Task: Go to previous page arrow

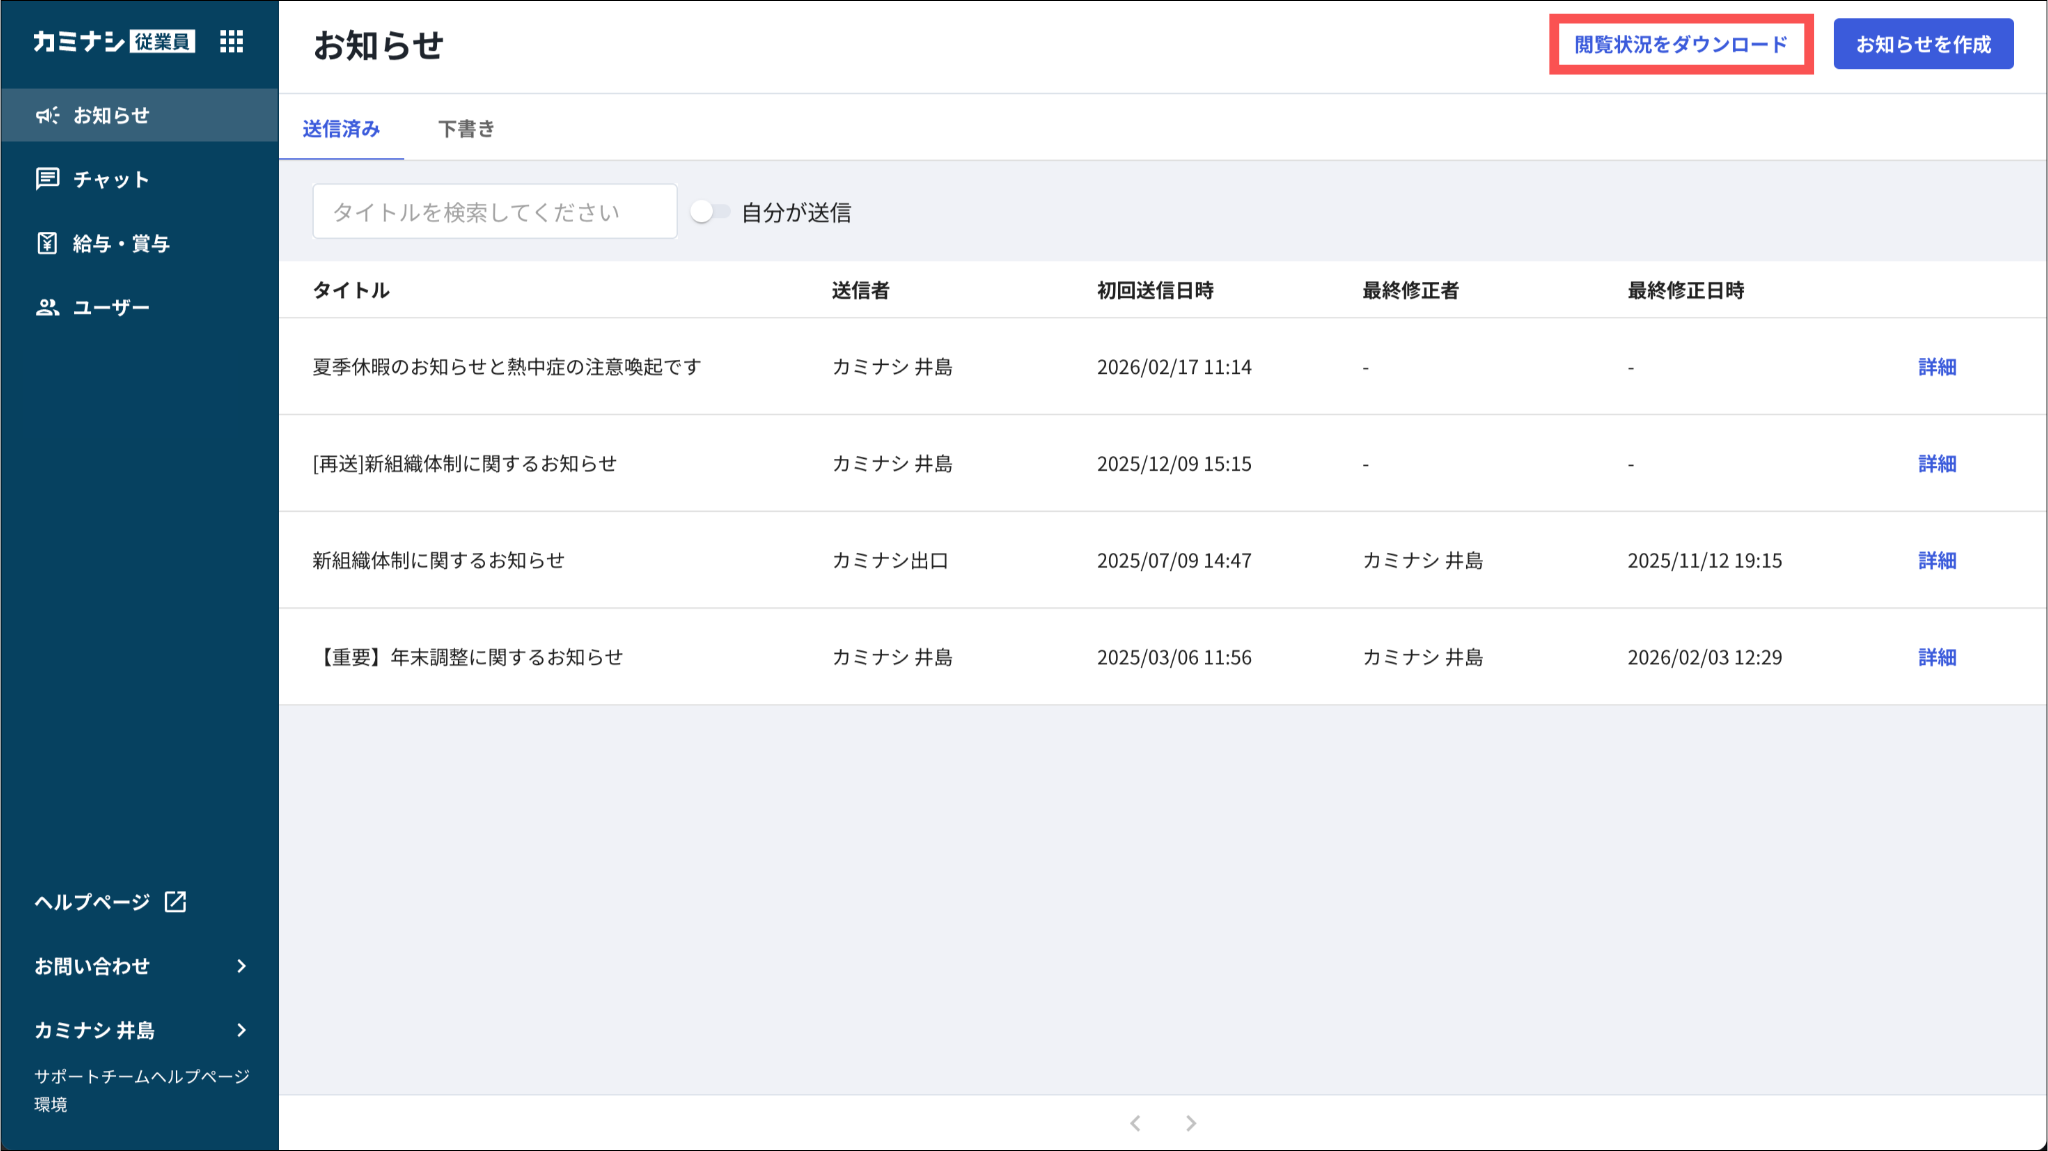Action: [1135, 1123]
